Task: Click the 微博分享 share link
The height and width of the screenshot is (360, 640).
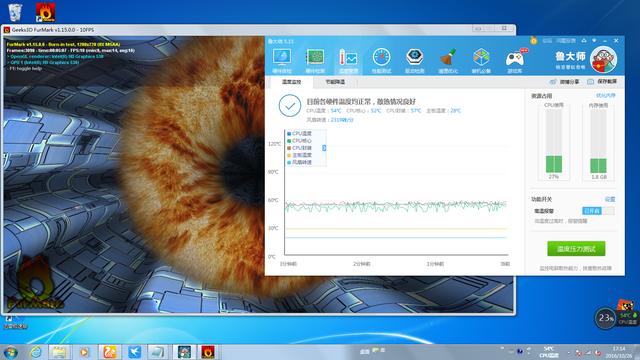Action: click(565, 82)
